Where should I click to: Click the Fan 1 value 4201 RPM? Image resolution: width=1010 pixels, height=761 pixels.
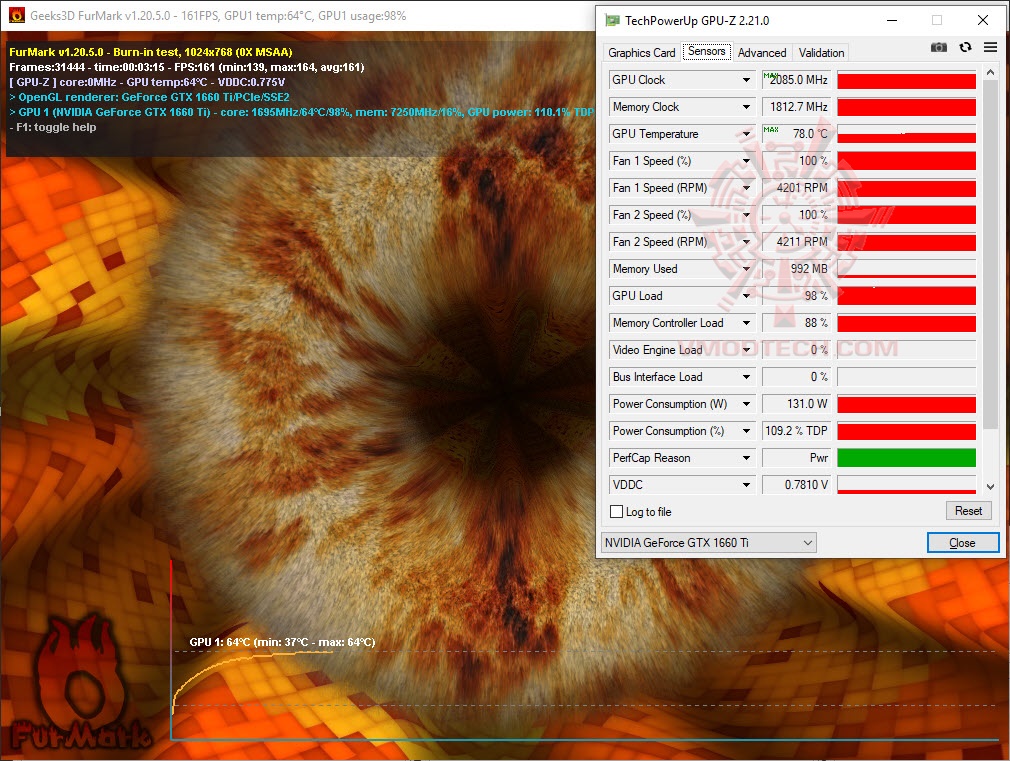796,188
